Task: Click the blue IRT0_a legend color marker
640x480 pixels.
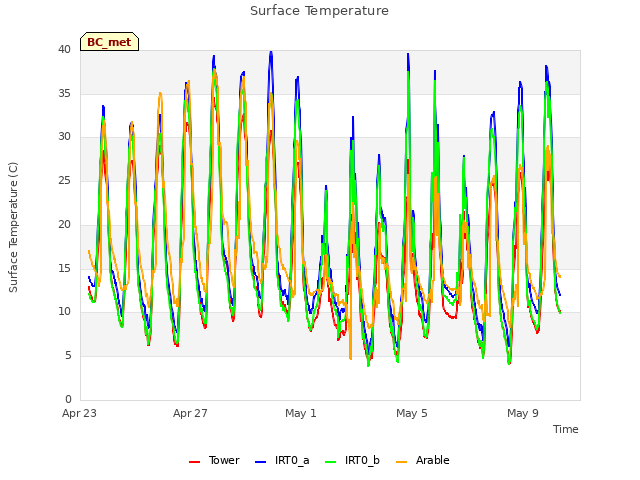Action: 260,462
